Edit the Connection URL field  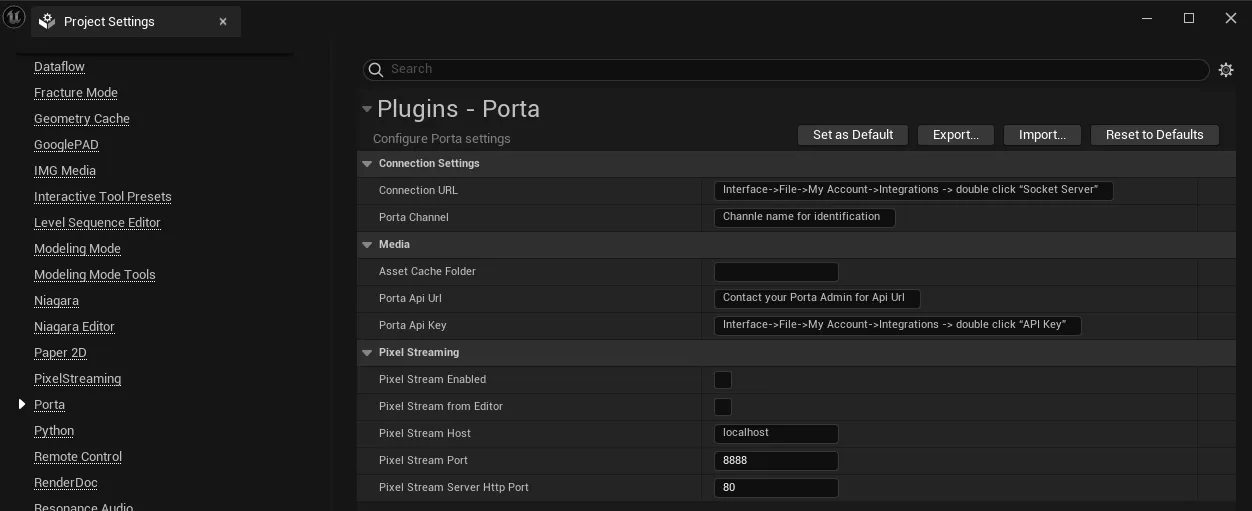tap(914, 190)
